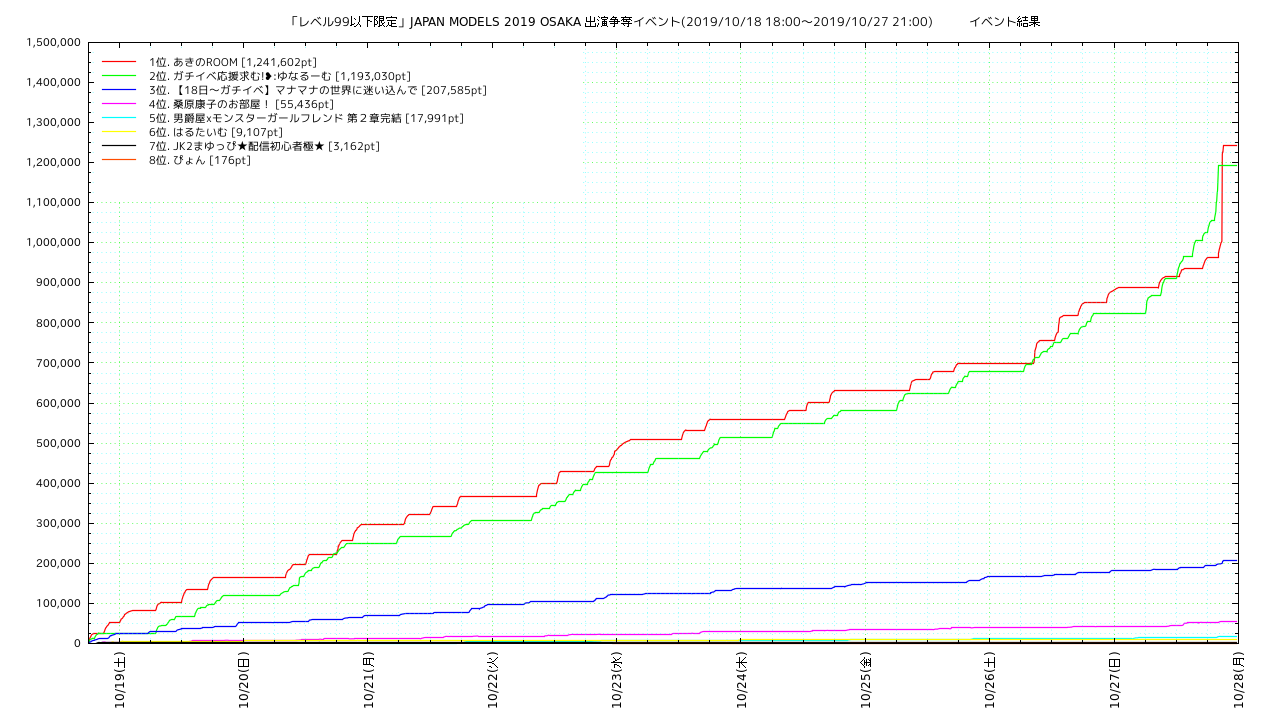Click the 10/22(火) date label on x-axis
The image size is (1280, 720).
point(493,681)
